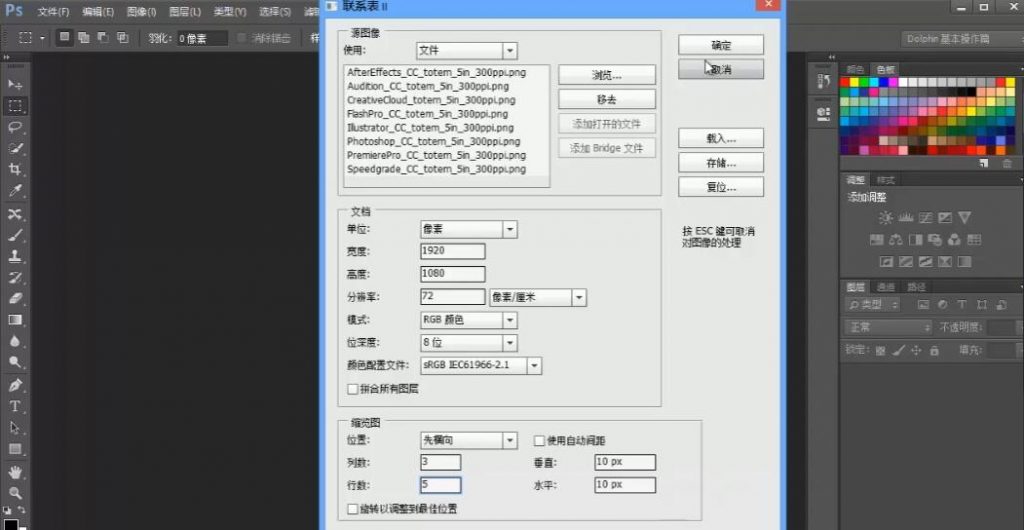
Task: Pick the blue swatch in top row
Action: 884,82
